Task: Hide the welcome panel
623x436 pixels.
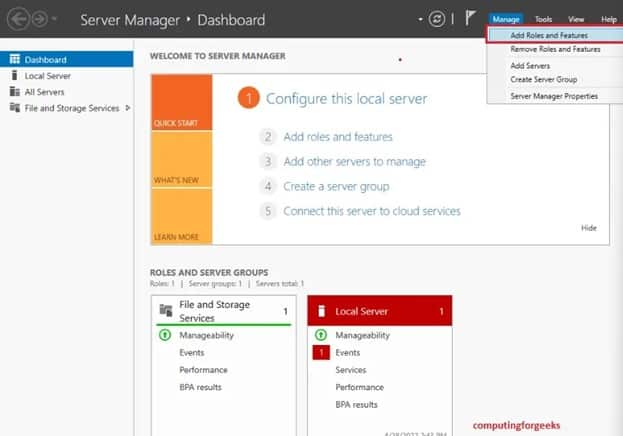Action: (588, 228)
